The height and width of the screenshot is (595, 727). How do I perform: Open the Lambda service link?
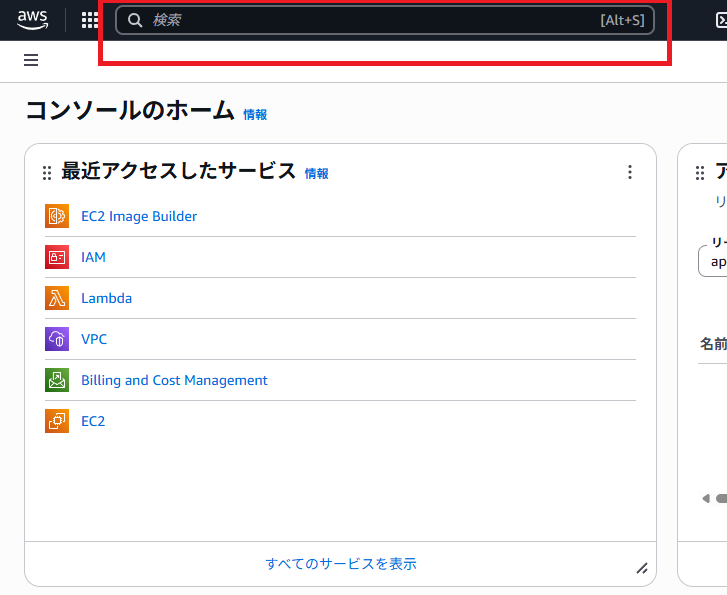[107, 298]
